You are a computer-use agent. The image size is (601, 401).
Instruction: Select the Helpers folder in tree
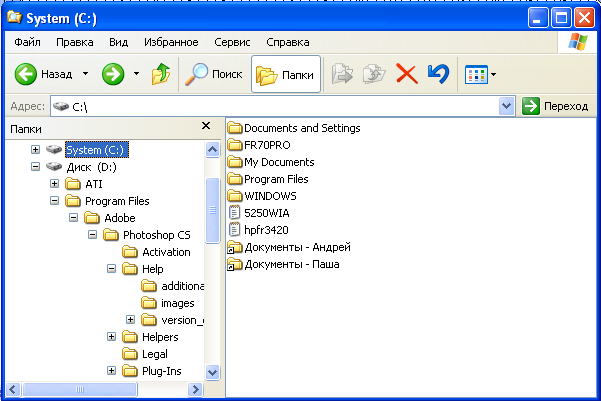pyautogui.click(x=160, y=337)
